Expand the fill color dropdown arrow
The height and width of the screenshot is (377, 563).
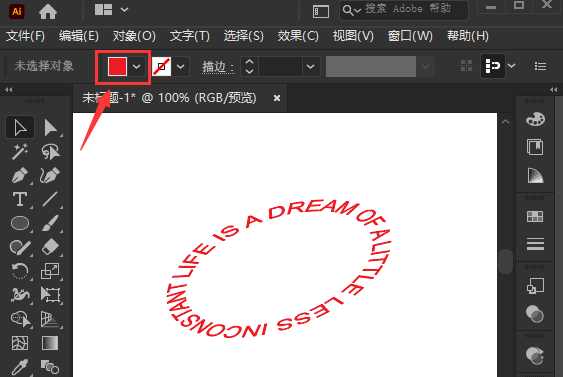tap(136, 66)
